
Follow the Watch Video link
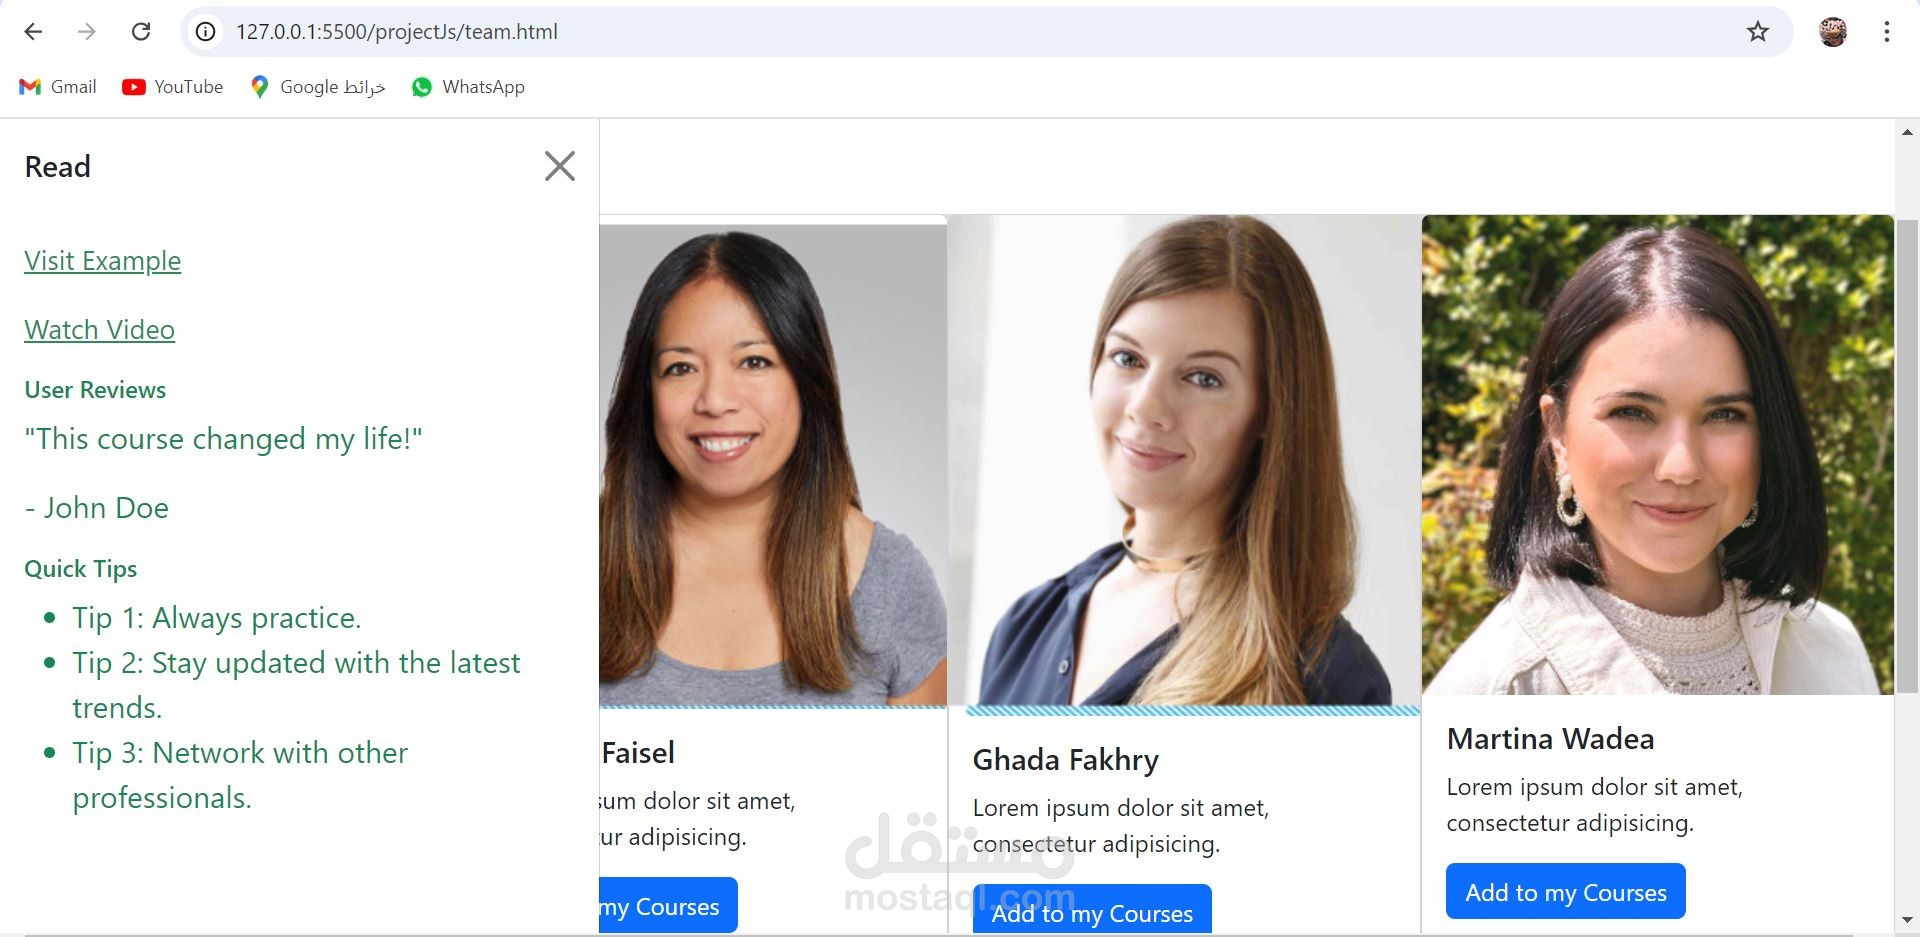tap(100, 330)
